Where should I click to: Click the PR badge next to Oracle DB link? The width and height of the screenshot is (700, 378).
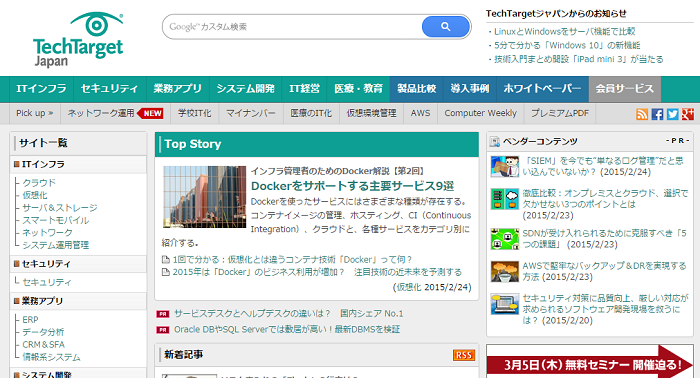point(162,330)
